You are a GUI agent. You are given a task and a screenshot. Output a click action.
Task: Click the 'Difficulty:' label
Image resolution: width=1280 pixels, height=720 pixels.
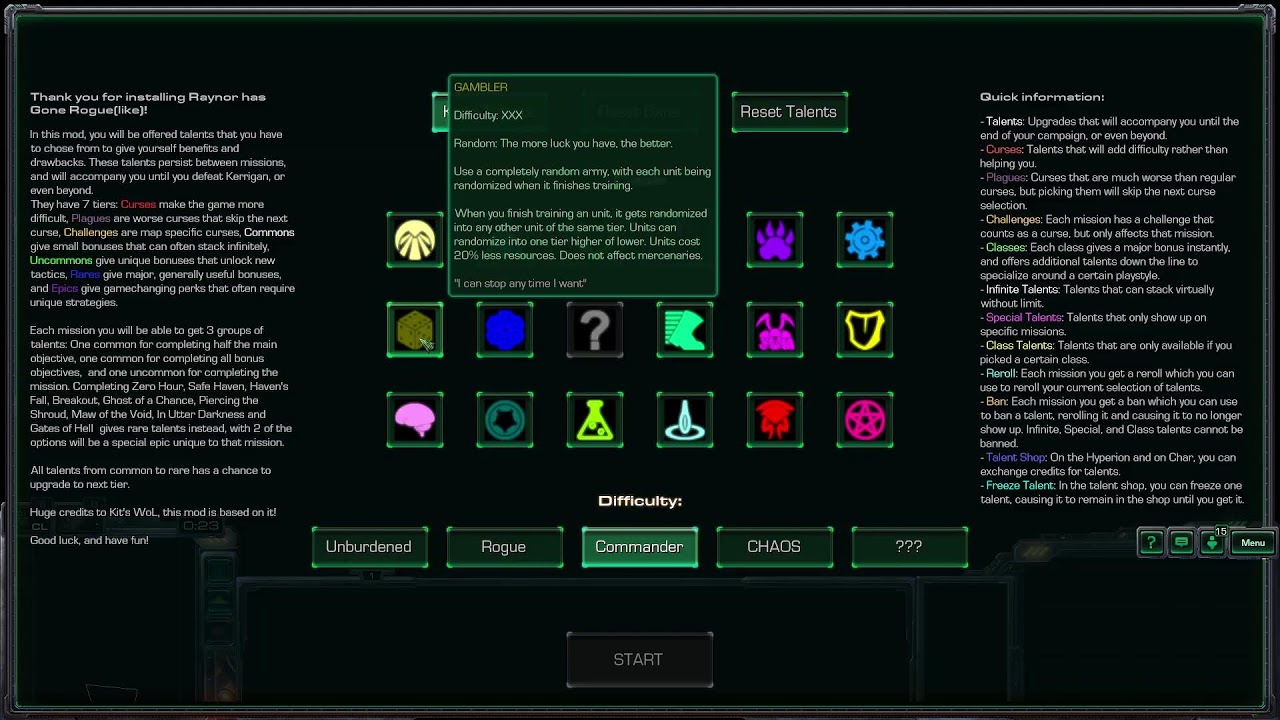pyautogui.click(x=640, y=501)
